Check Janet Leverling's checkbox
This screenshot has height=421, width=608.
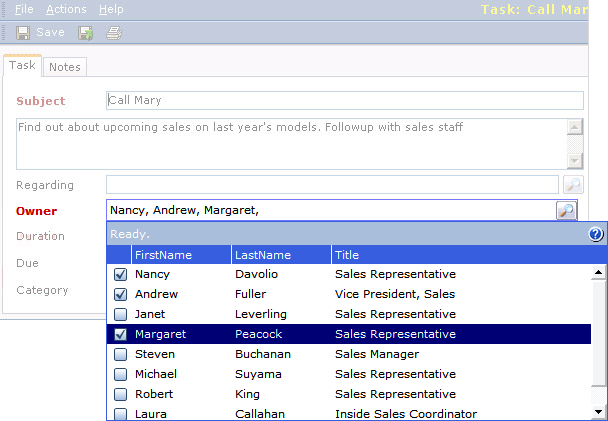(120, 314)
